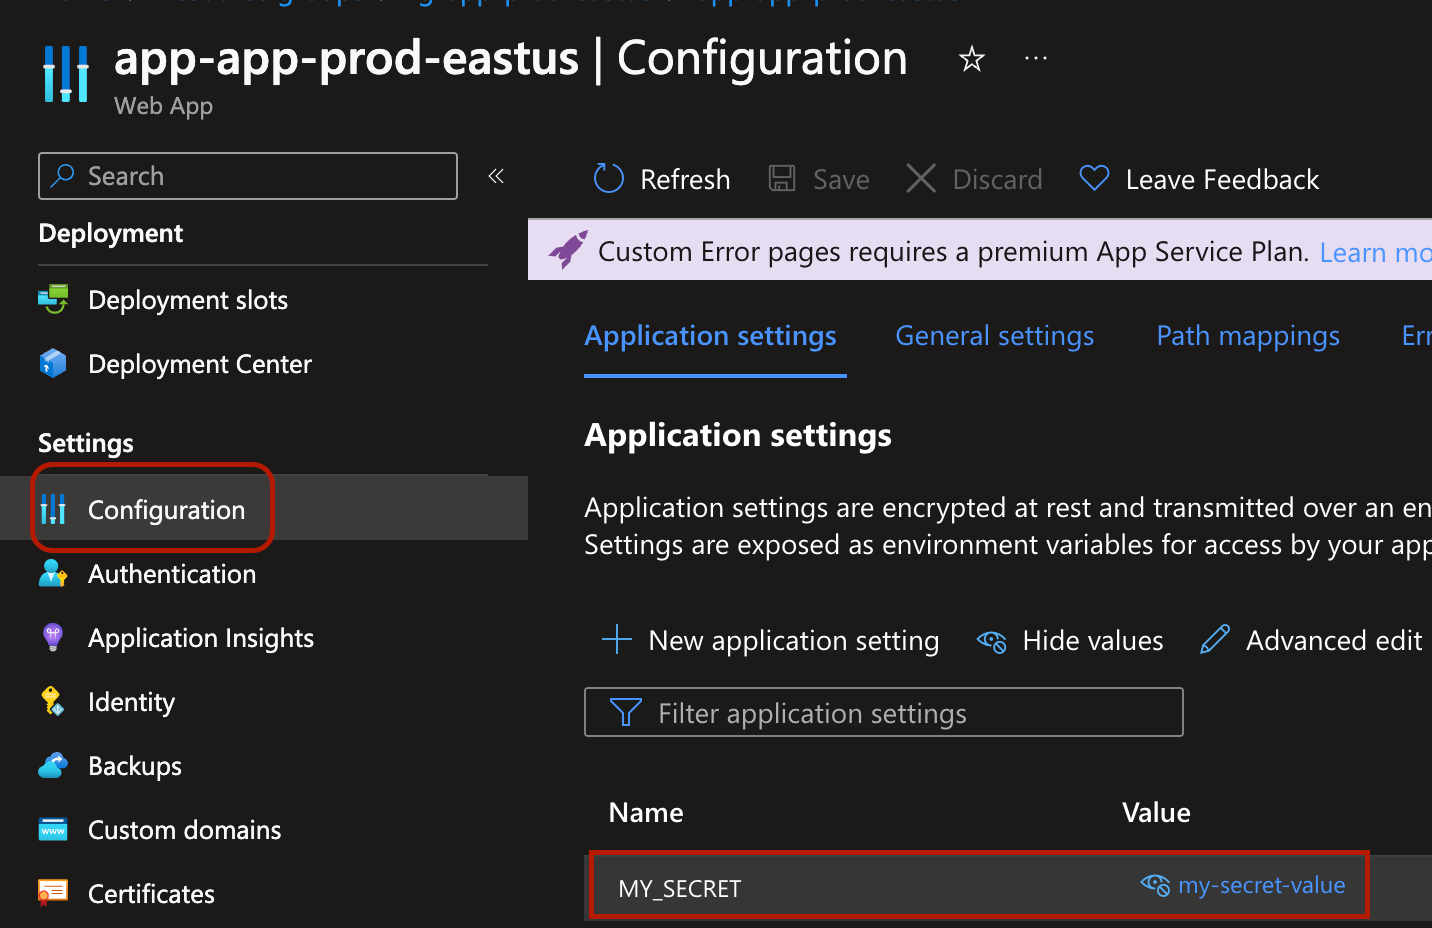Open Certificates page
1432x928 pixels.
151,894
